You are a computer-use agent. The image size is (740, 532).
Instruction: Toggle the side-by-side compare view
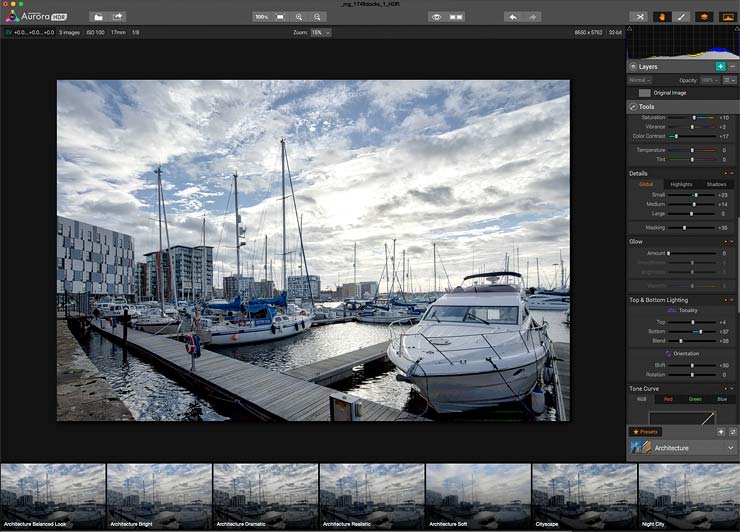(x=455, y=17)
